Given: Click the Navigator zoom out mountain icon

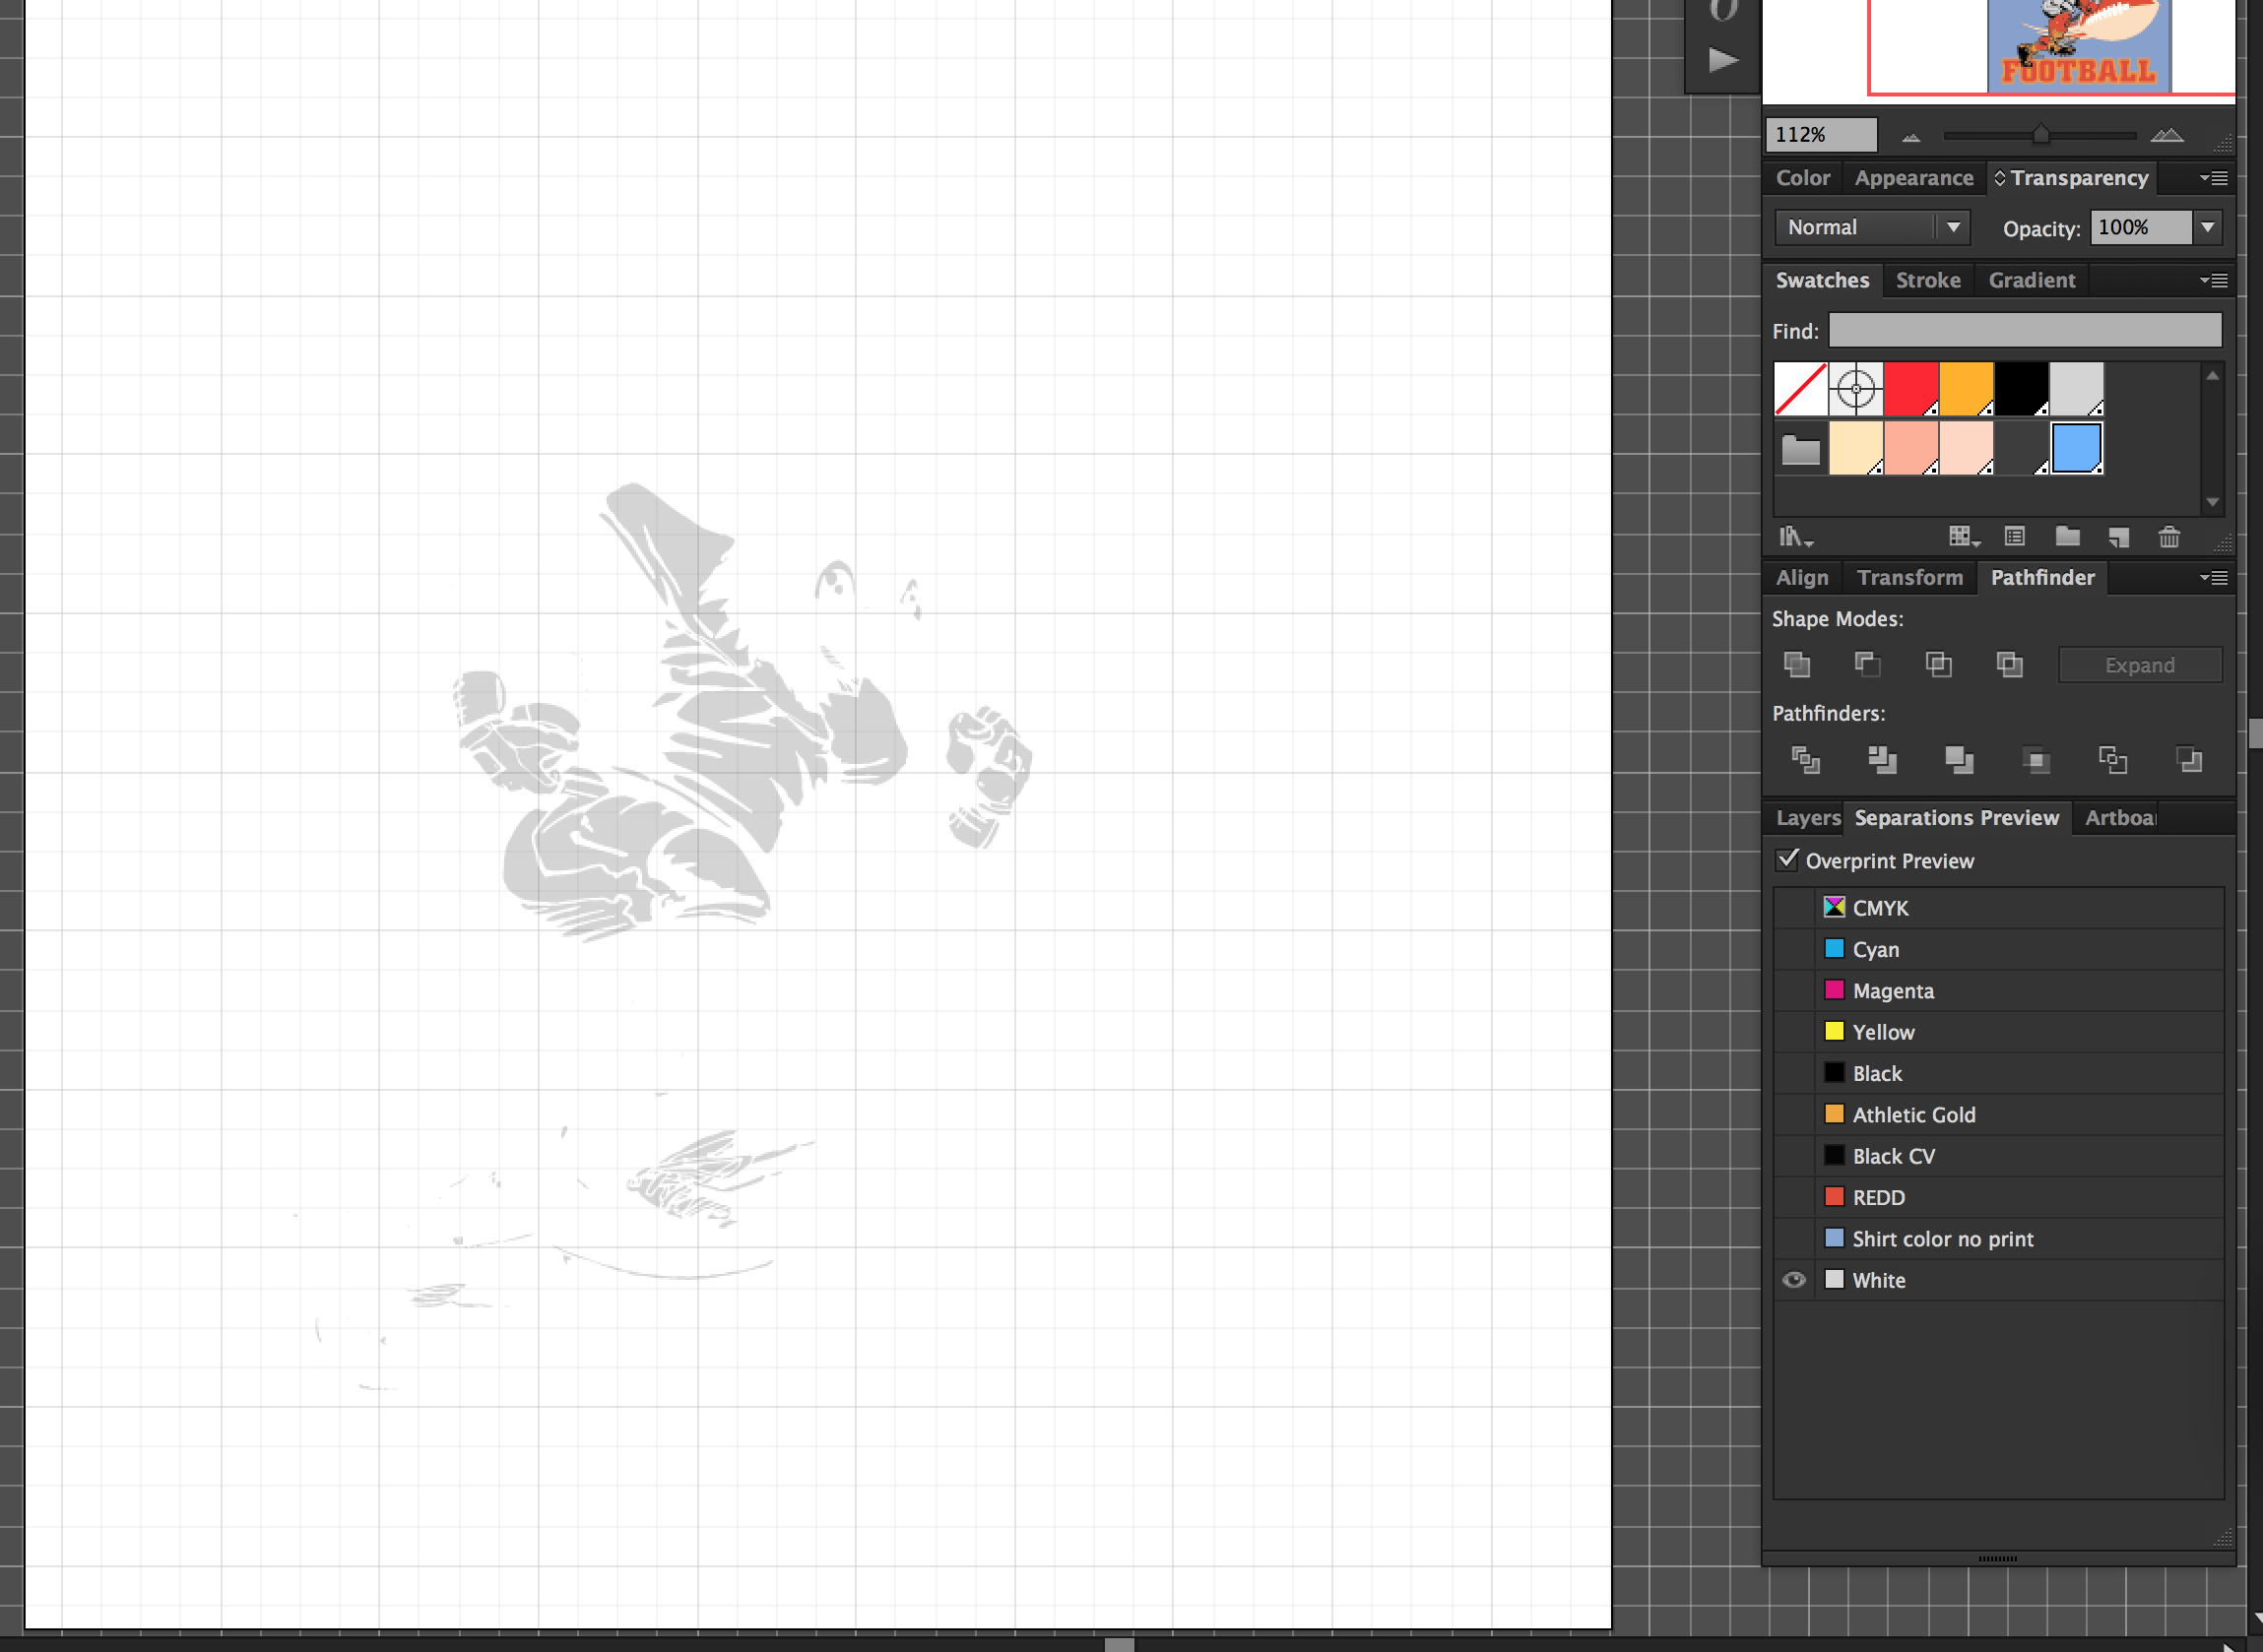Looking at the screenshot, I should 1911,136.
